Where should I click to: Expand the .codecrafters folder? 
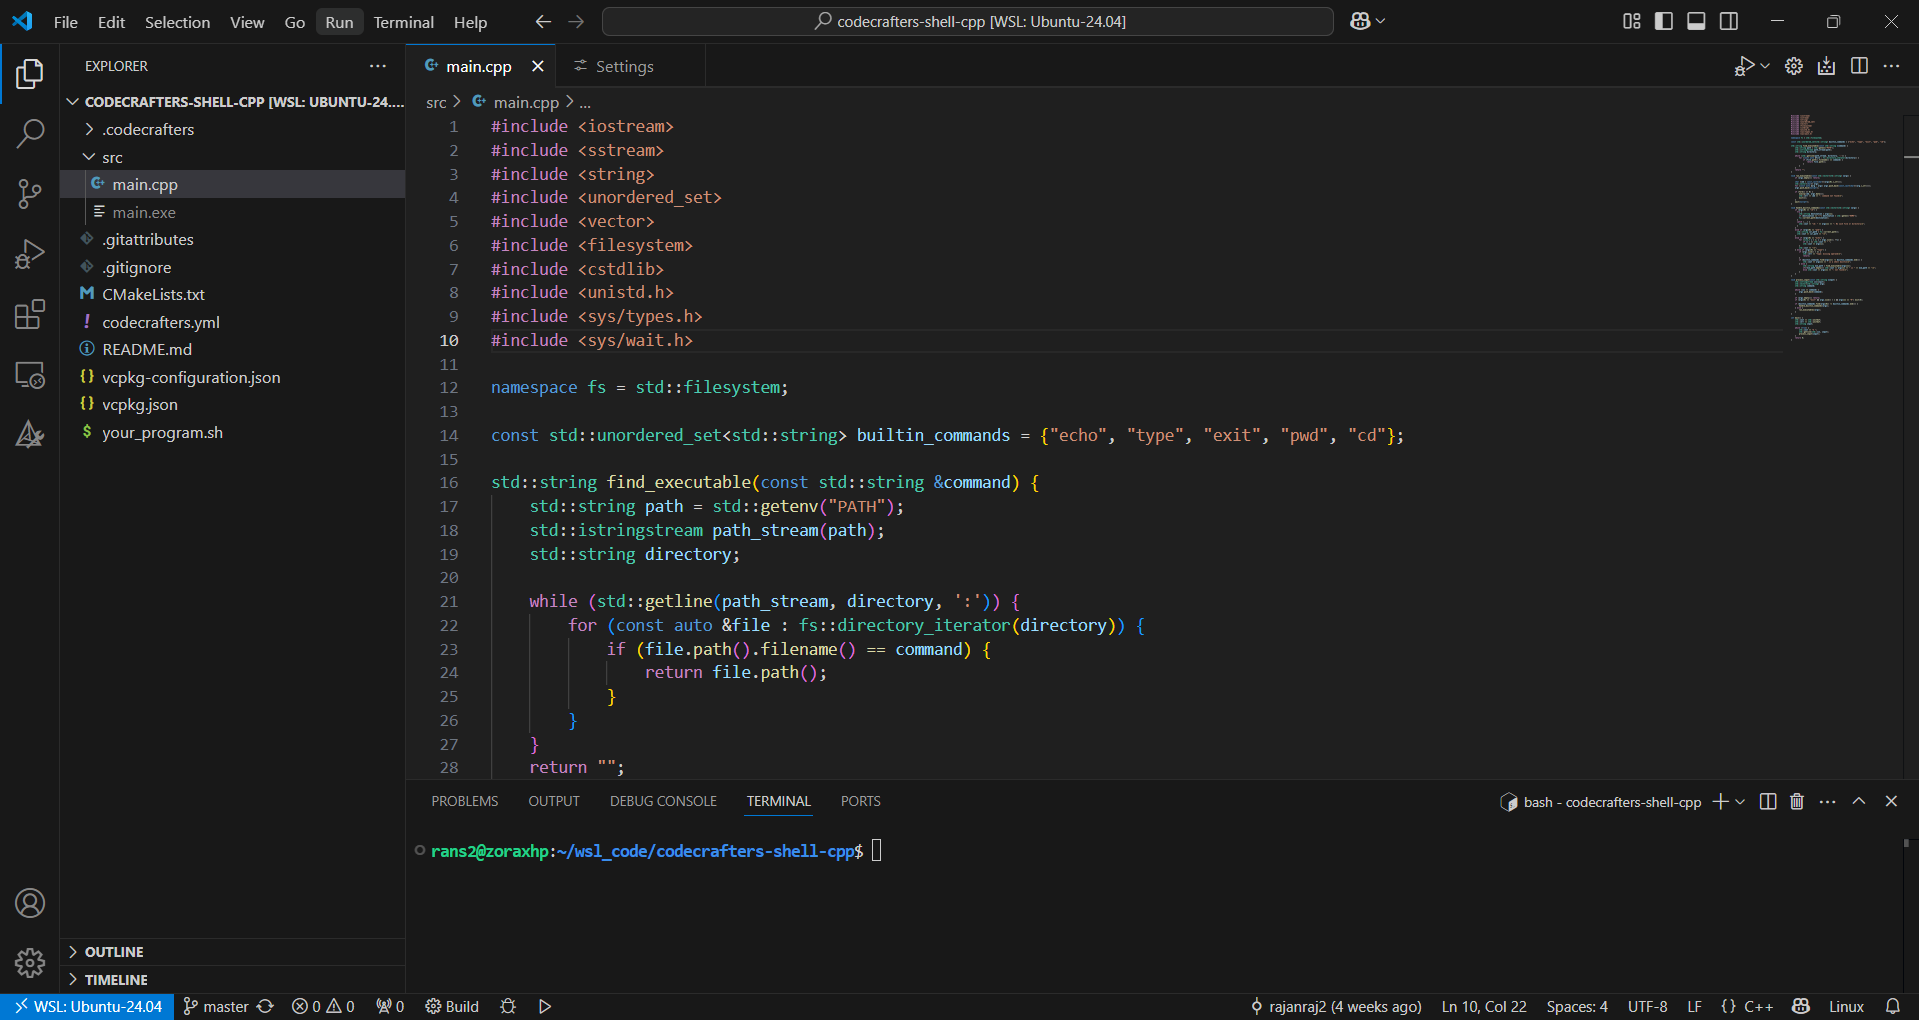click(89, 129)
